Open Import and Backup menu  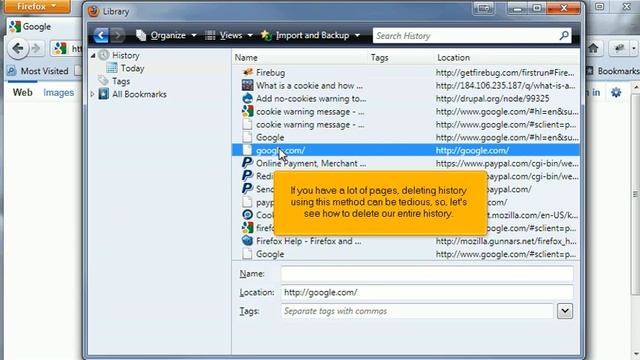pyautogui.click(x=311, y=36)
